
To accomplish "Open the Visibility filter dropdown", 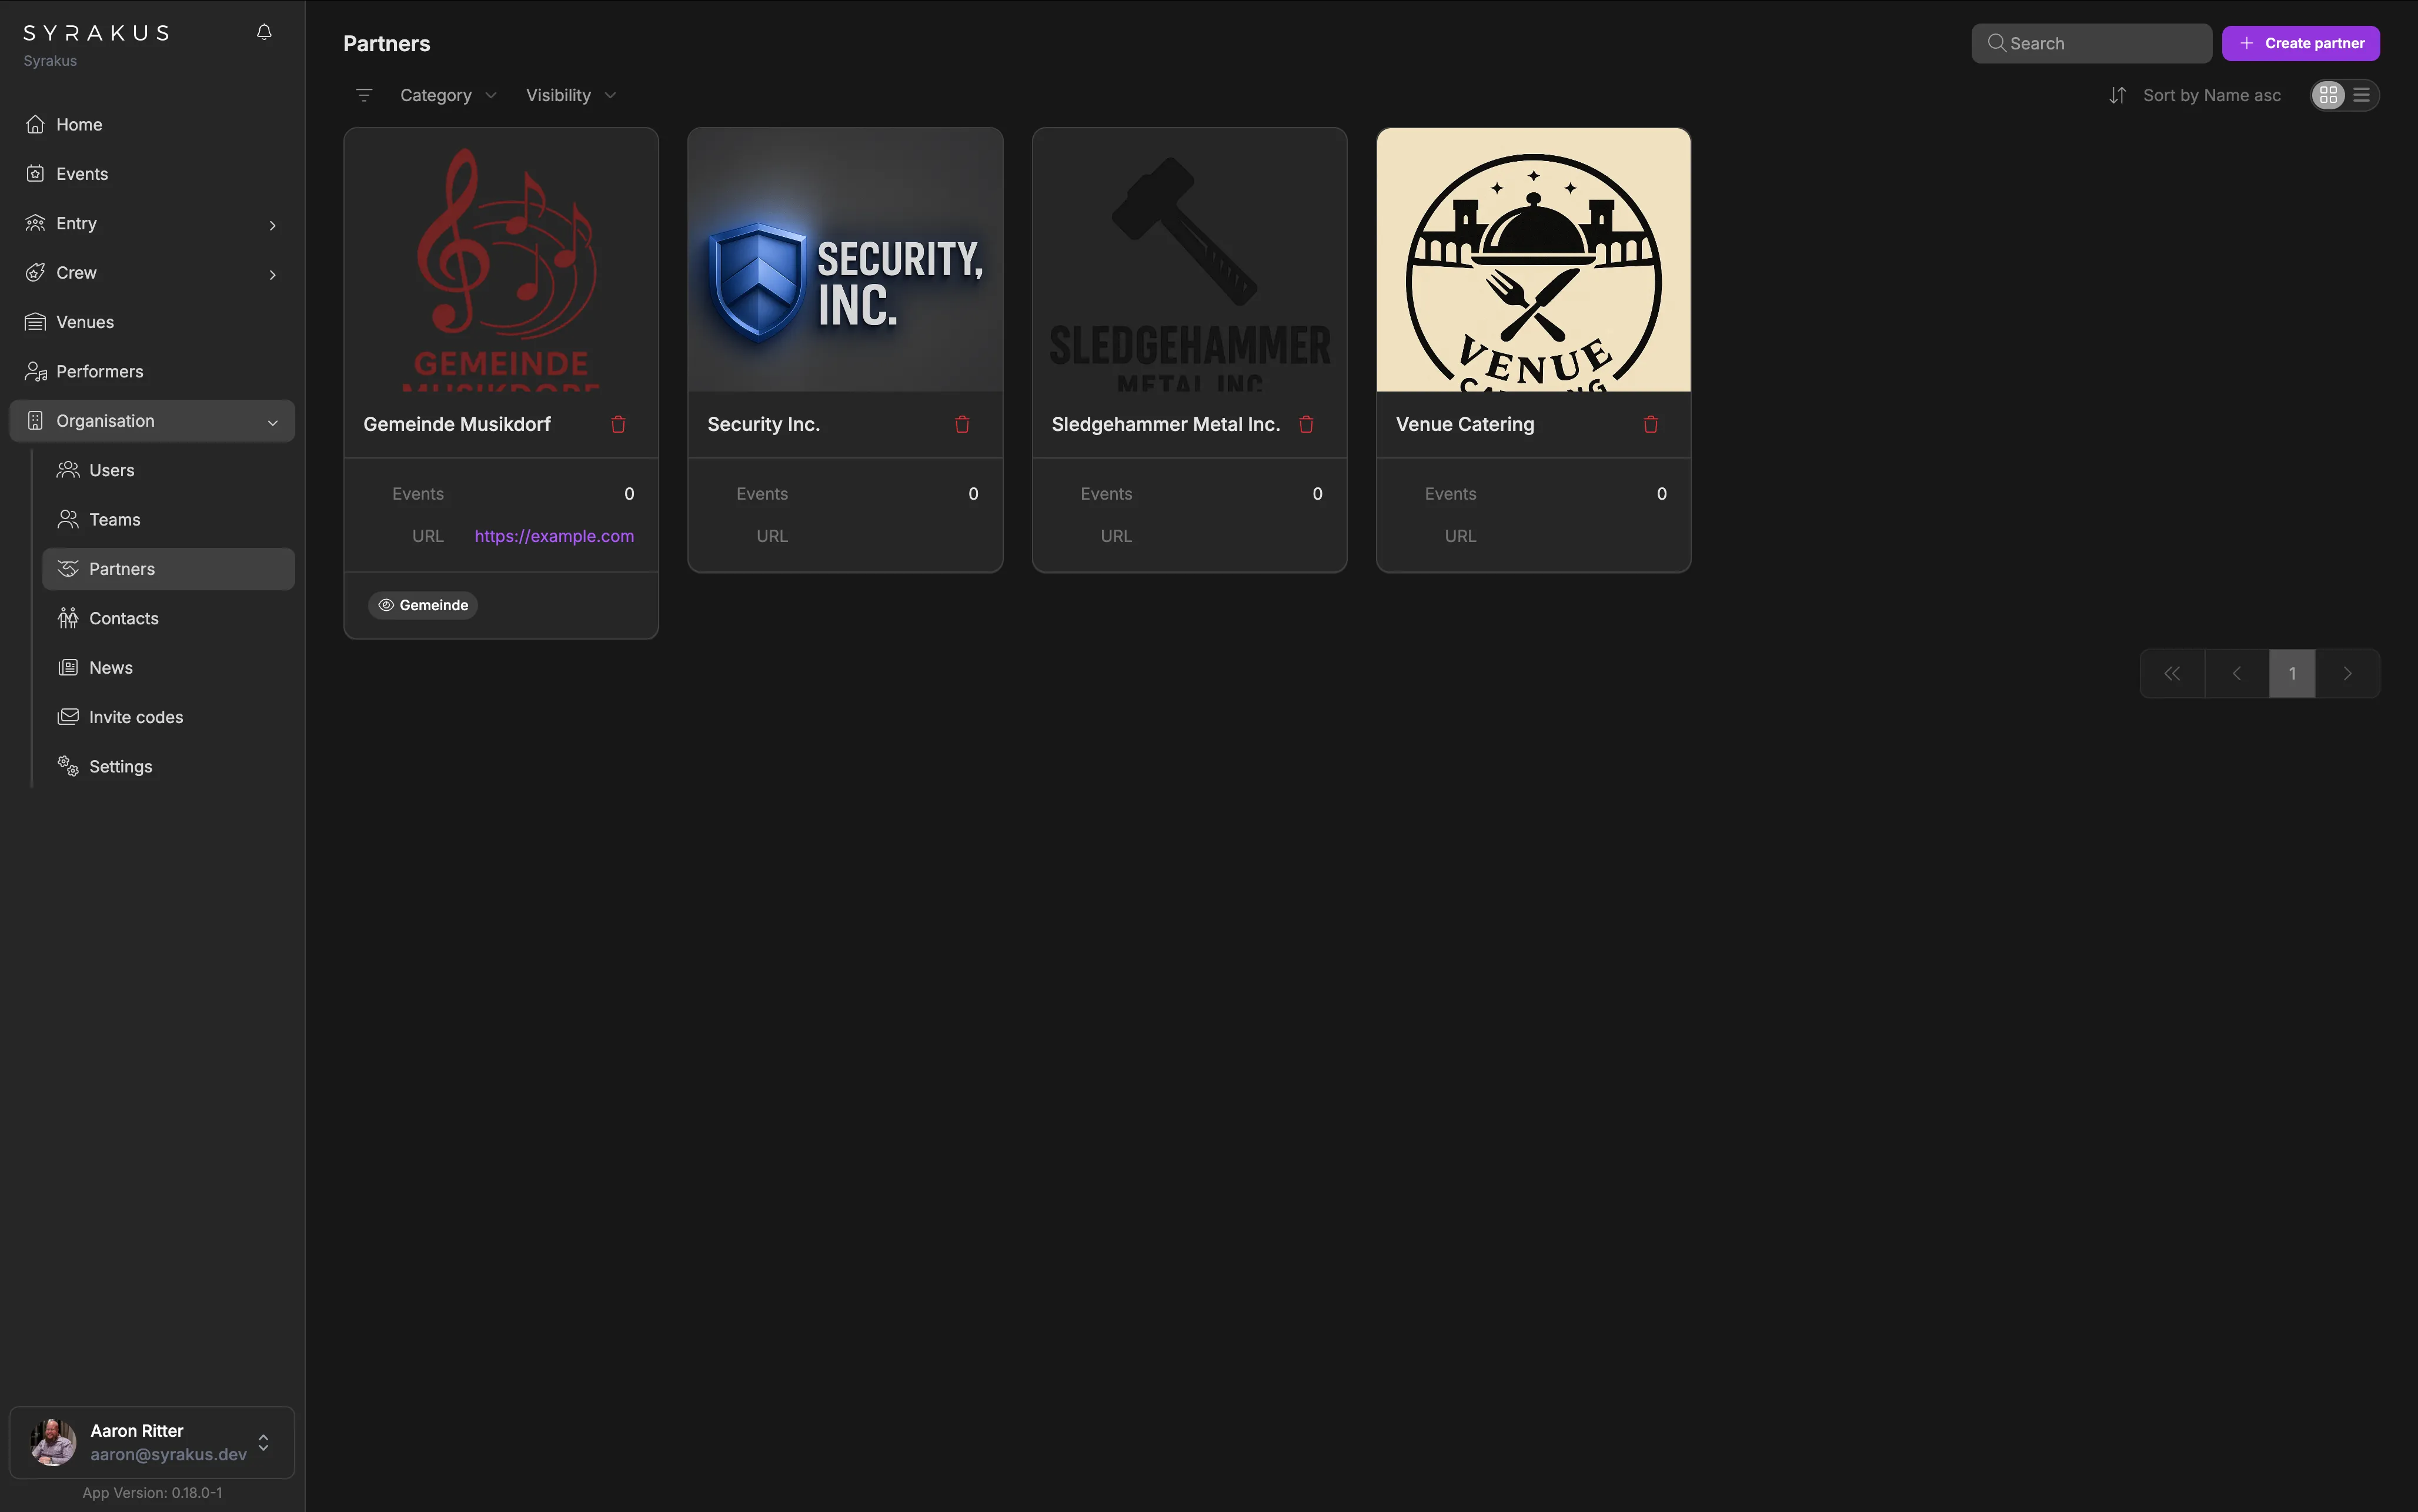I will (x=570, y=95).
